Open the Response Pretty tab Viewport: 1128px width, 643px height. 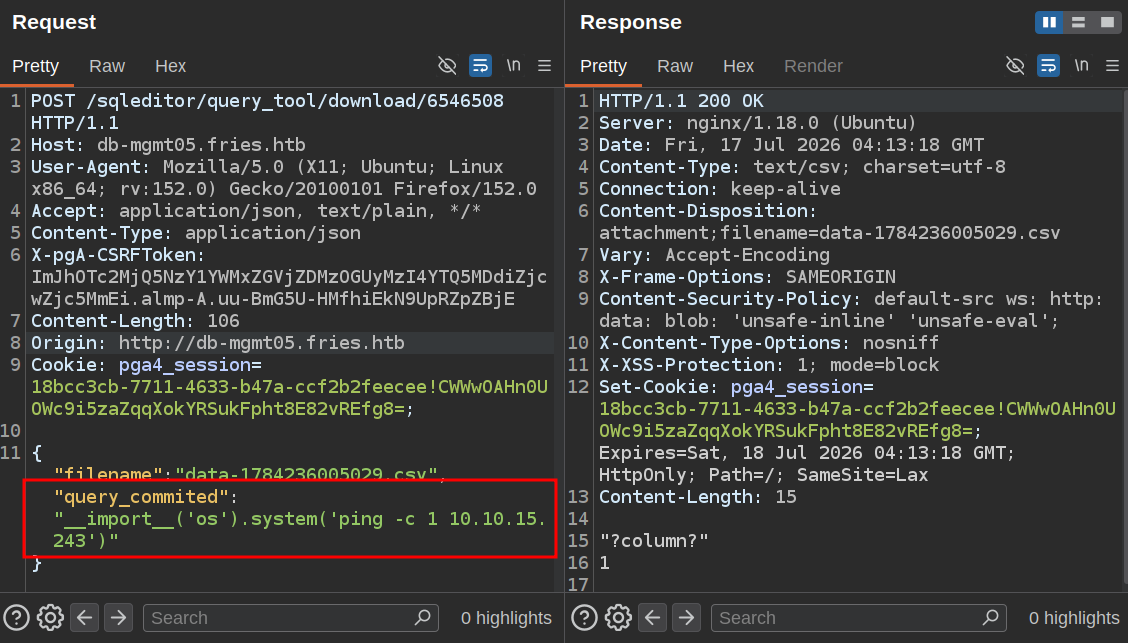pos(604,66)
